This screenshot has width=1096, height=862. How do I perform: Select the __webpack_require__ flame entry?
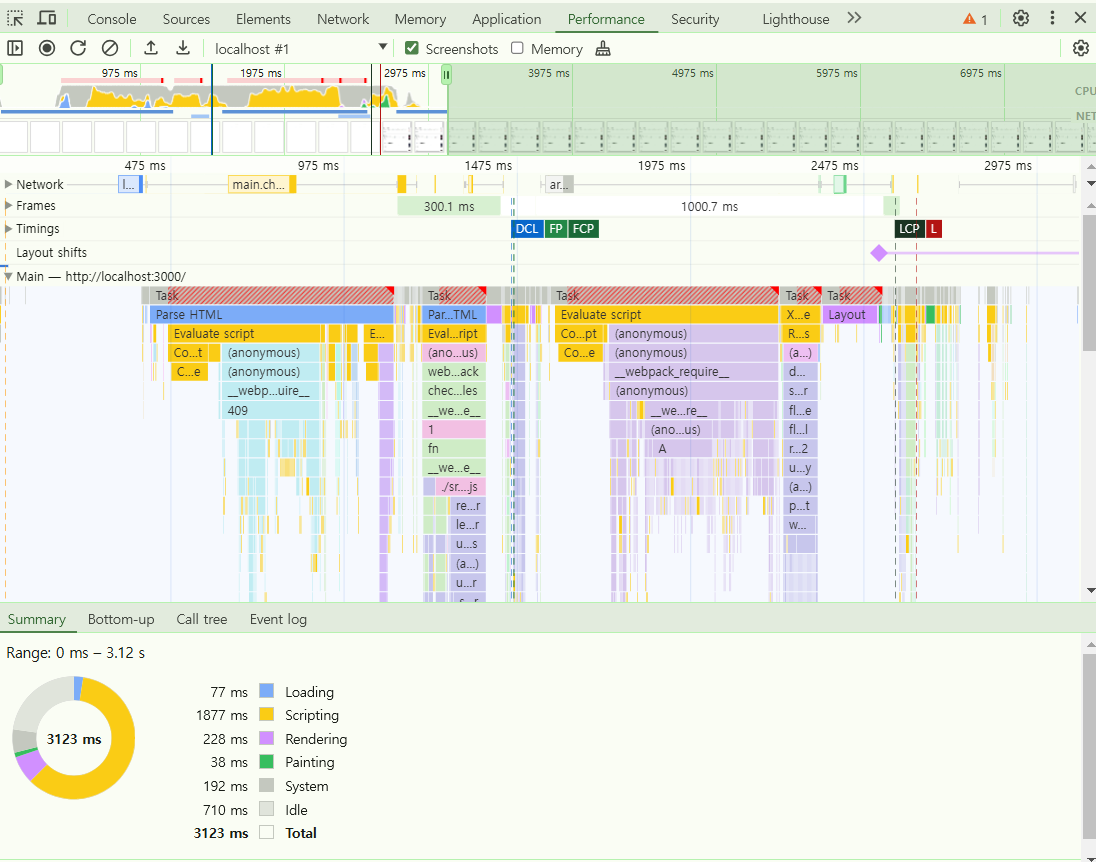[692, 372]
